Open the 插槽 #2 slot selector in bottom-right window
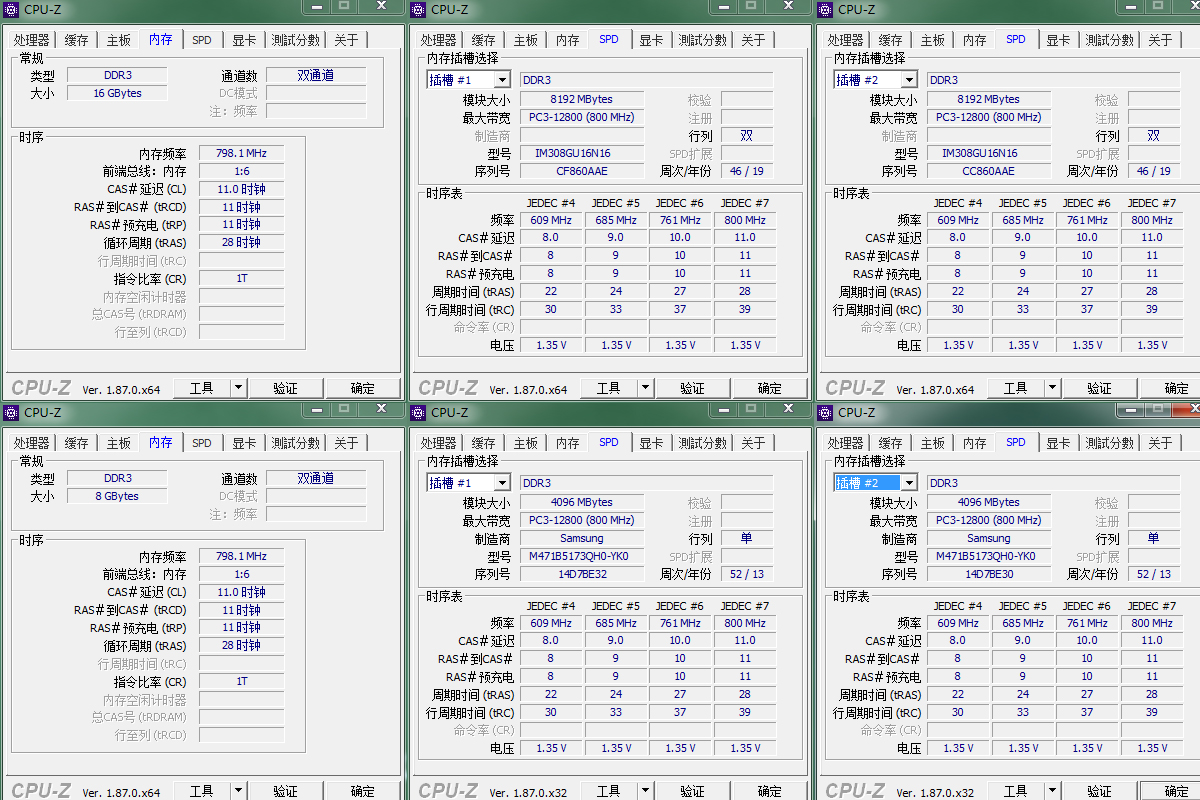The height and width of the screenshot is (800, 1200). (x=876, y=482)
